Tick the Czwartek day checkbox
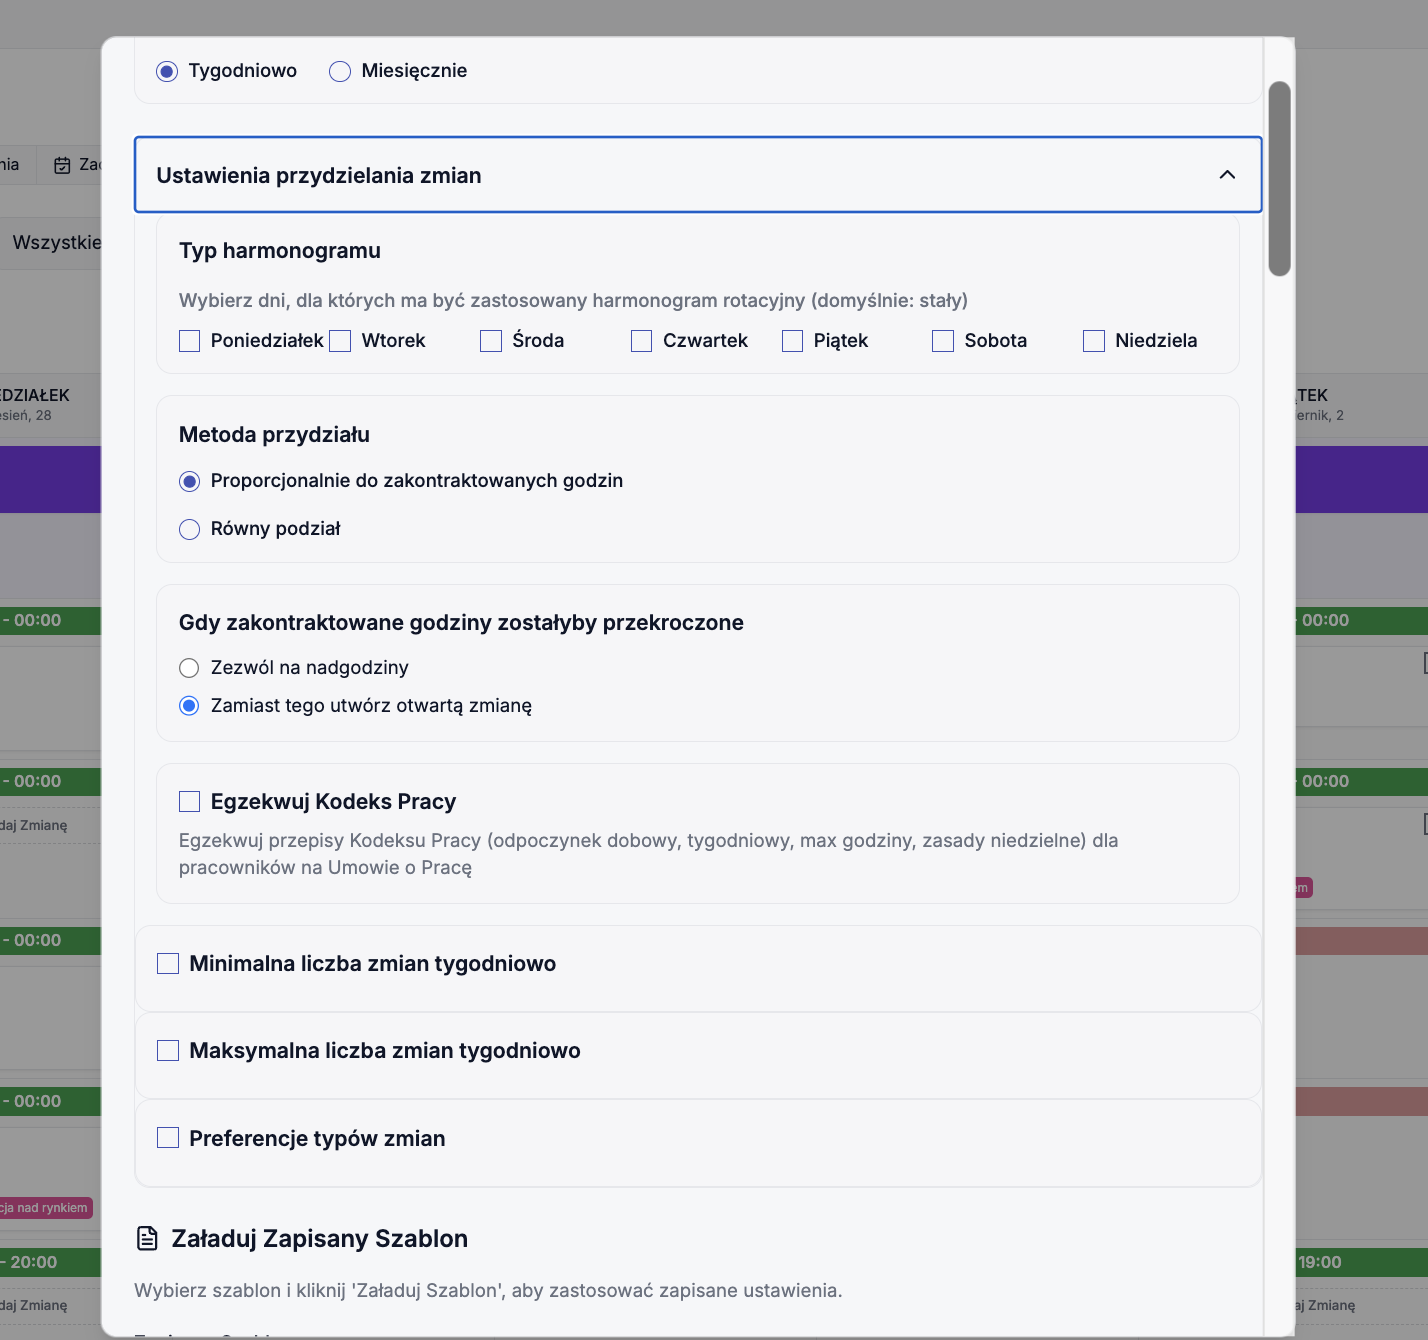This screenshot has height=1340, width=1428. [641, 341]
